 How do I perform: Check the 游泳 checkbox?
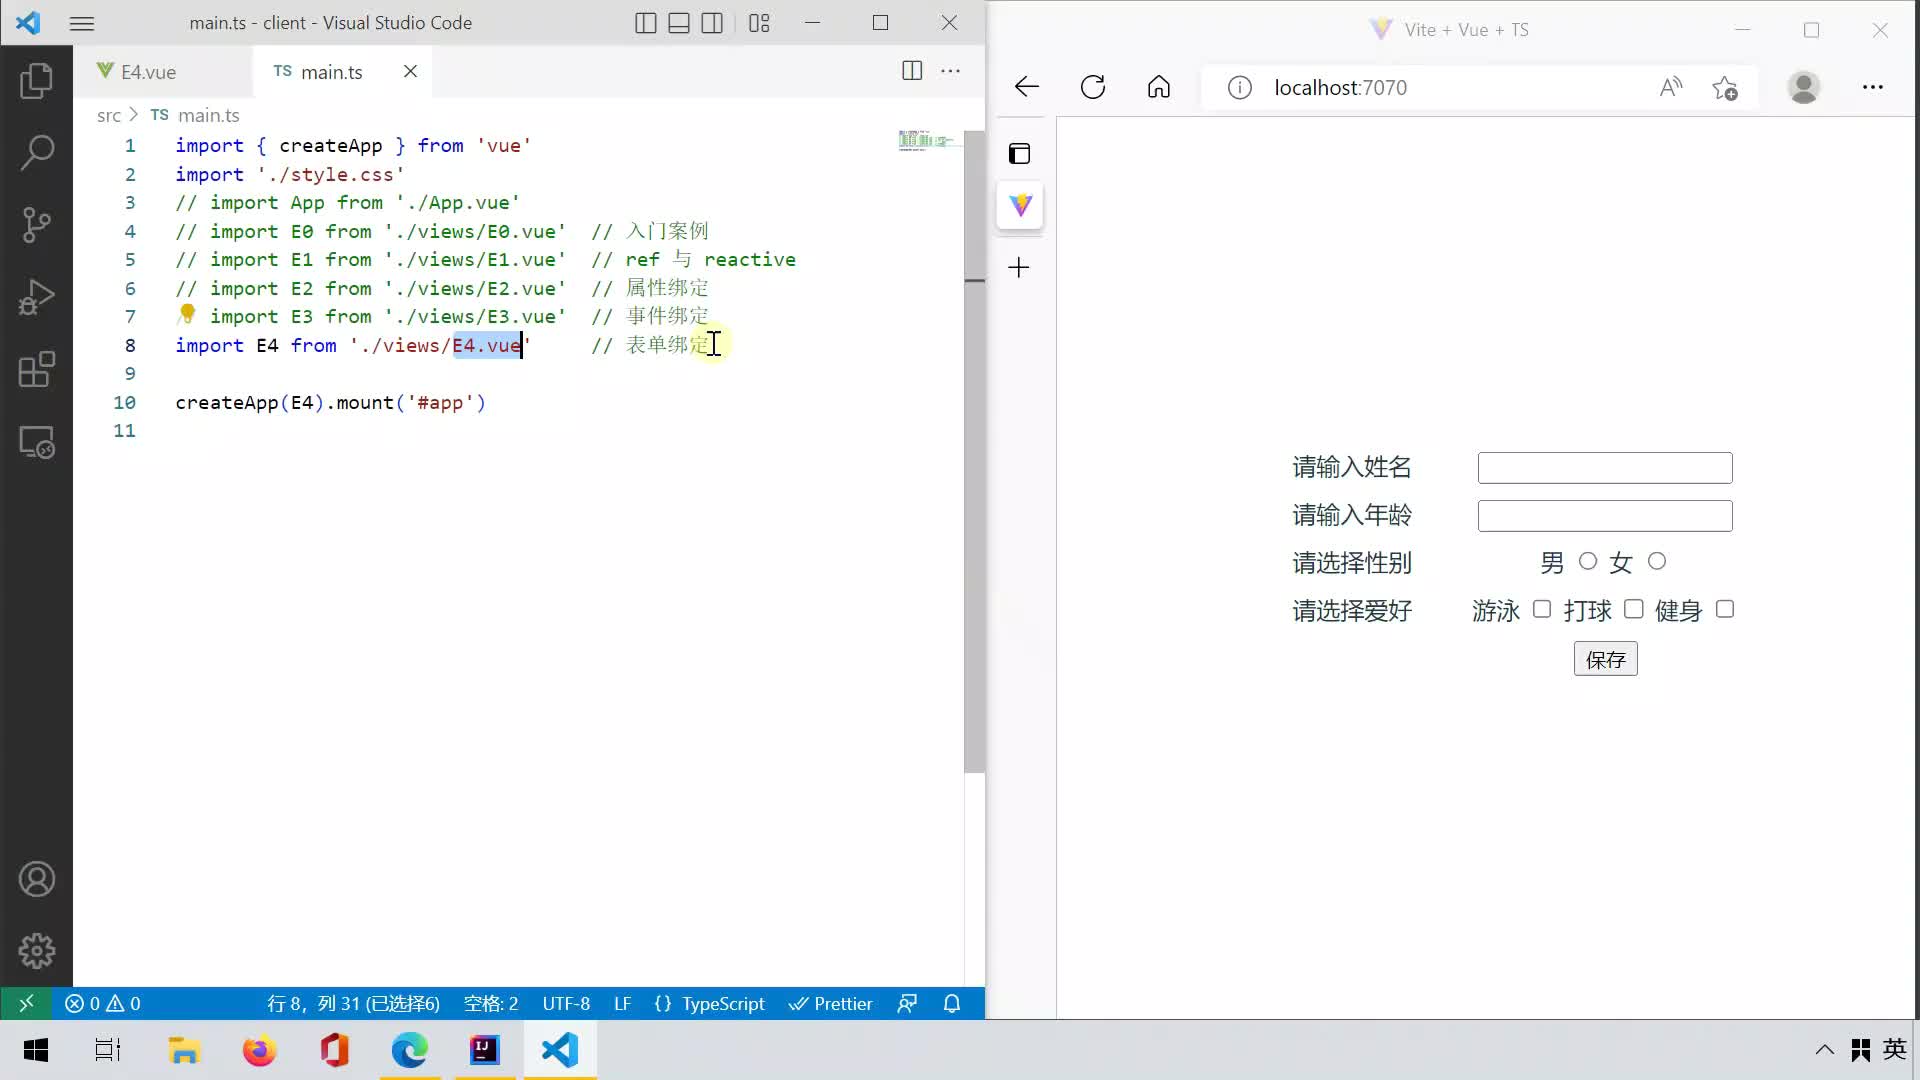click(1542, 609)
